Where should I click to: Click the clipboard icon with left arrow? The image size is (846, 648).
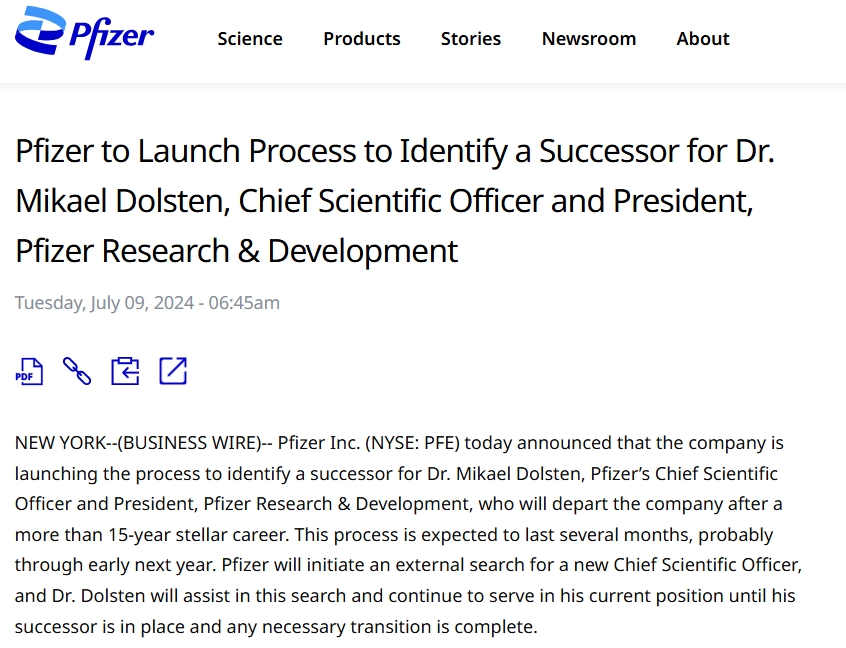point(125,371)
